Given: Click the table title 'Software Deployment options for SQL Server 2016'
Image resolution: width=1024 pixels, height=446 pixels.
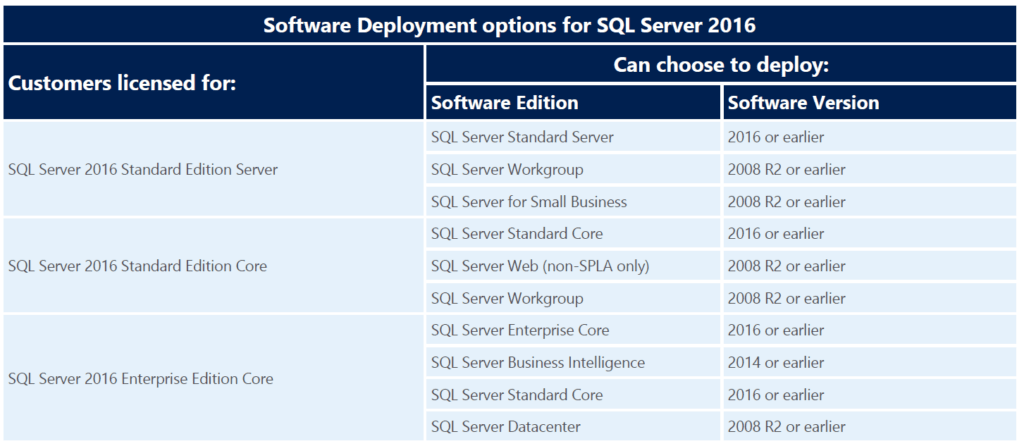Looking at the screenshot, I should 511,24.
